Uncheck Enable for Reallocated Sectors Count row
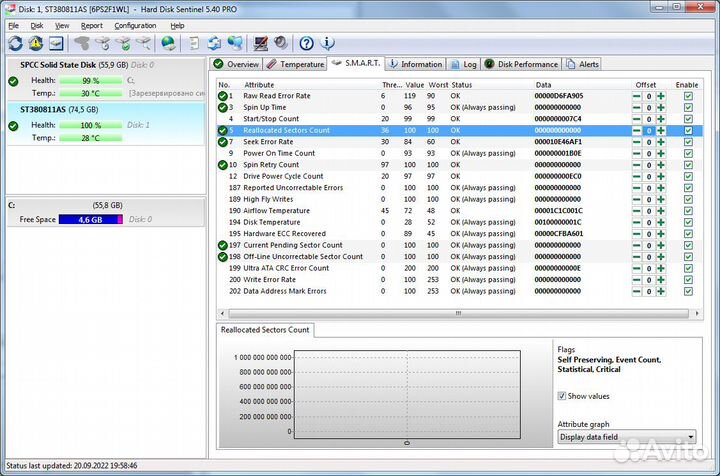The width and height of the screenshot is (720, 476). coord(687,130)
